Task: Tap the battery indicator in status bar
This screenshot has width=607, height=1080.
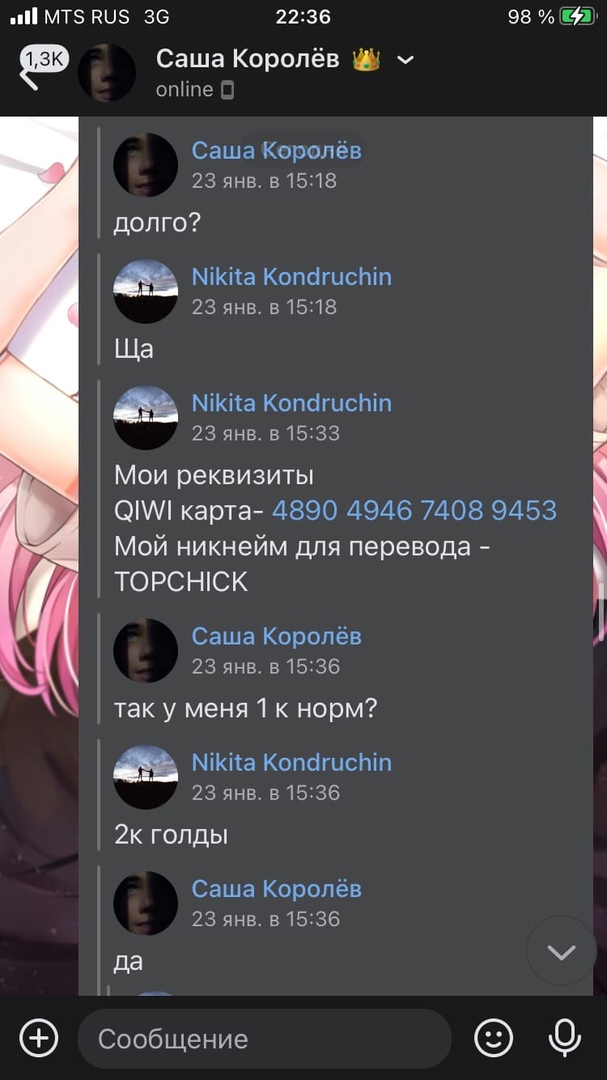Action: click(577, 17)
